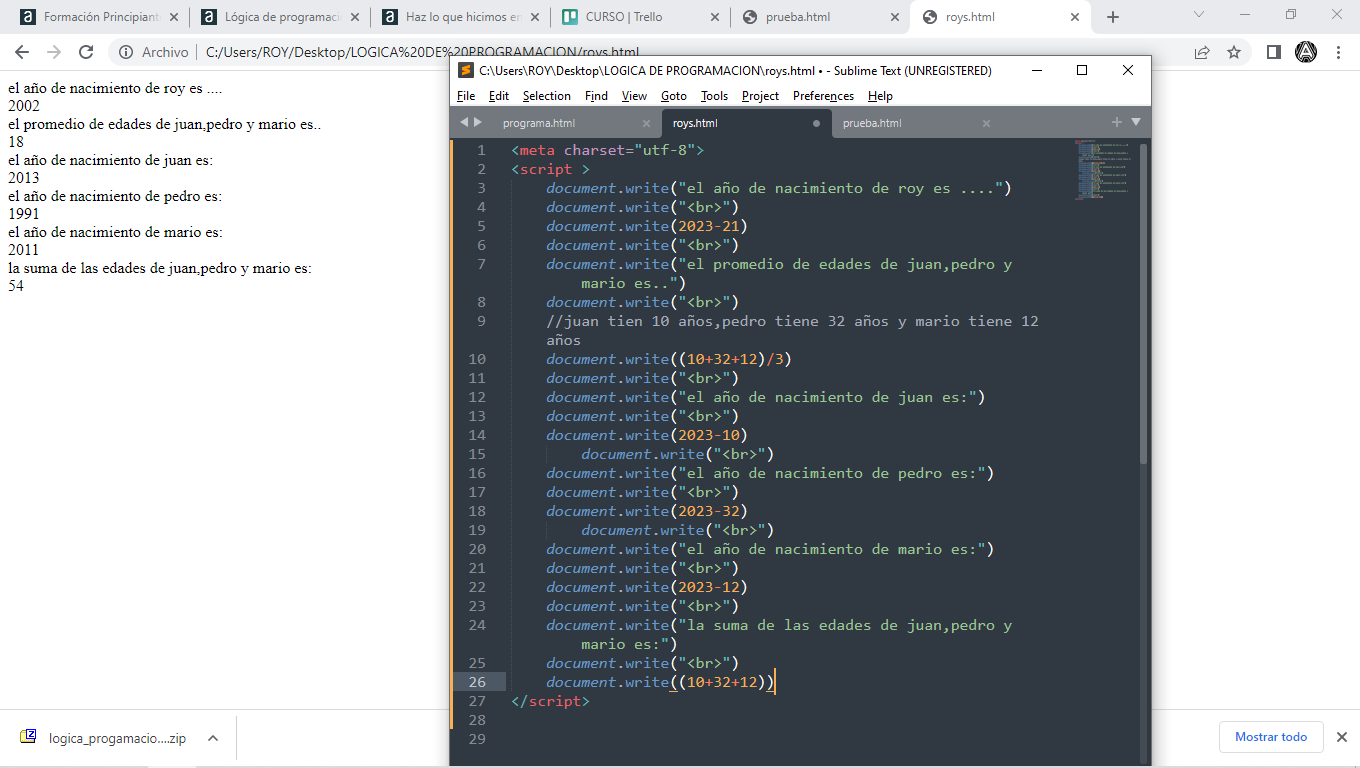The height and width of the screenshot is (768, 1360).
Task: Click the browser back arrow
Action: coord(21,52)
